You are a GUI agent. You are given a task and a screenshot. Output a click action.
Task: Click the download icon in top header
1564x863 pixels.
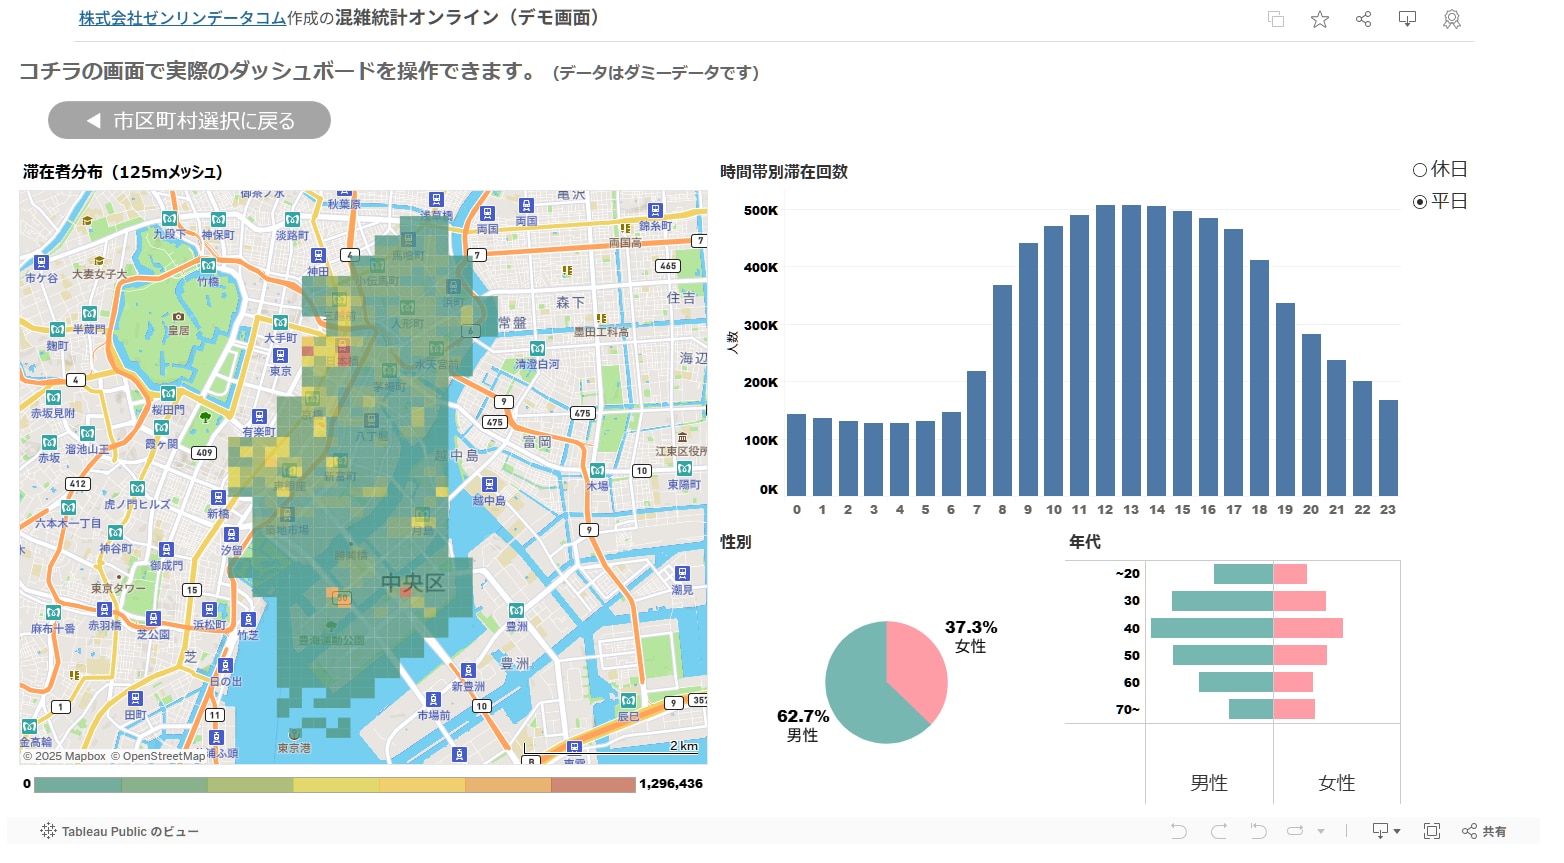(1407, 19)
